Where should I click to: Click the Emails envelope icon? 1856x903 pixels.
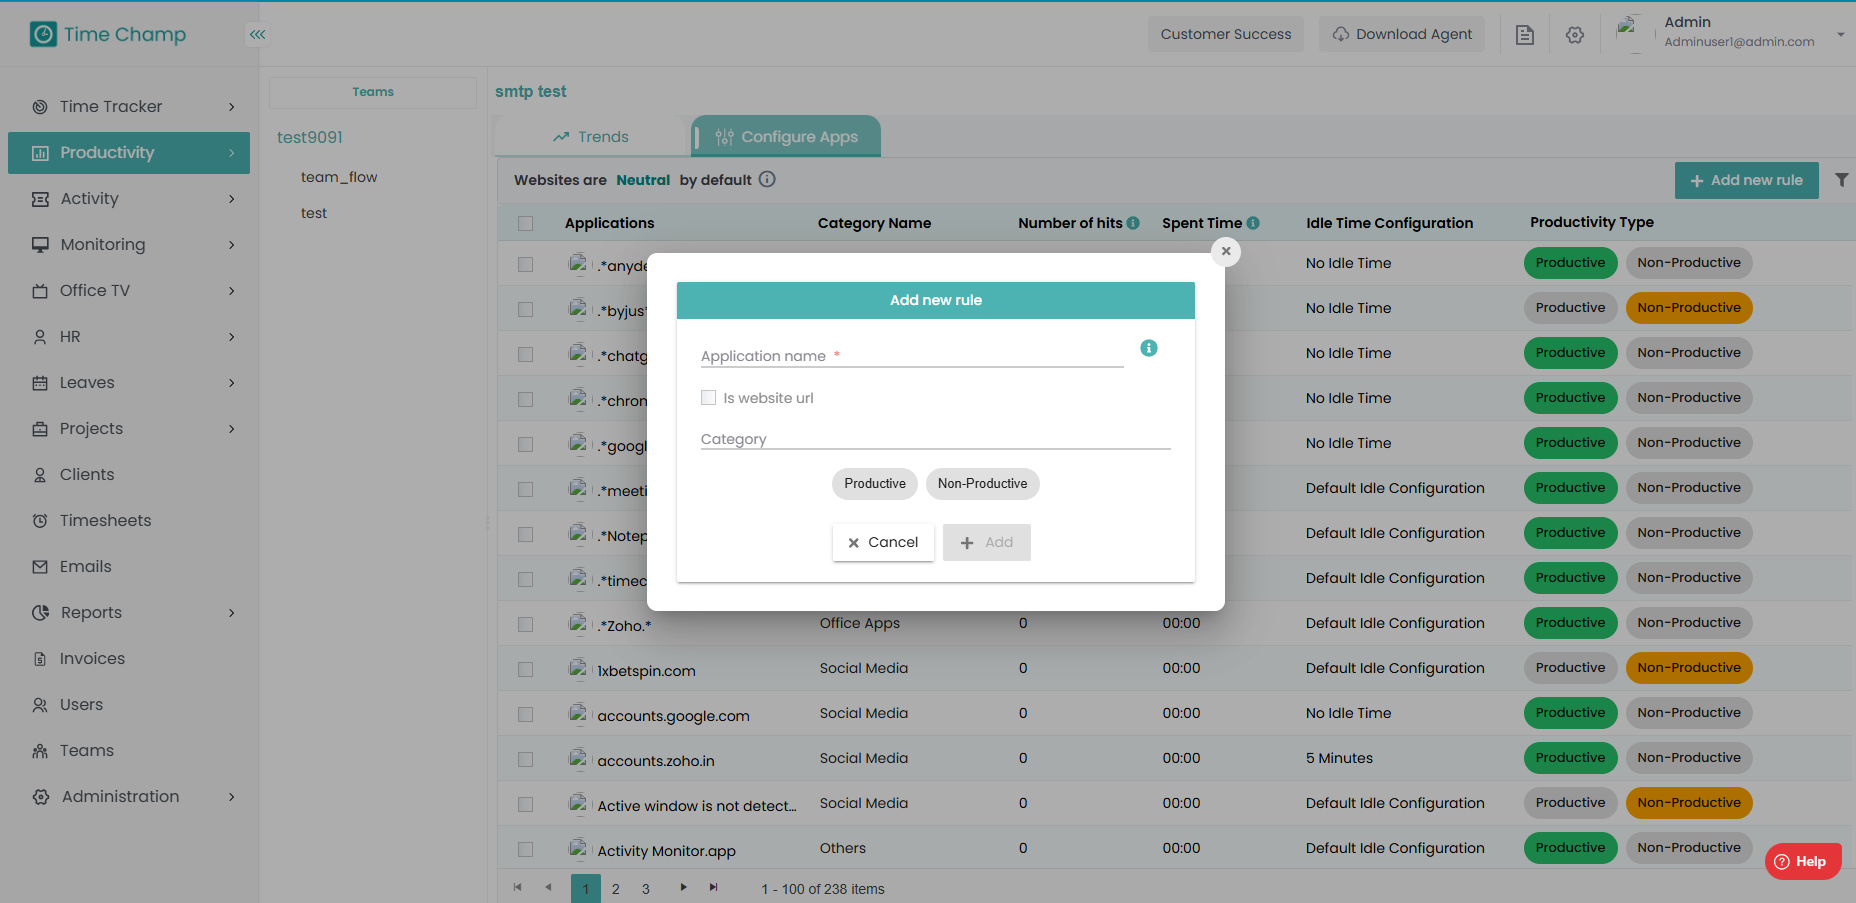pyautogui.click(x=40, y=567)
